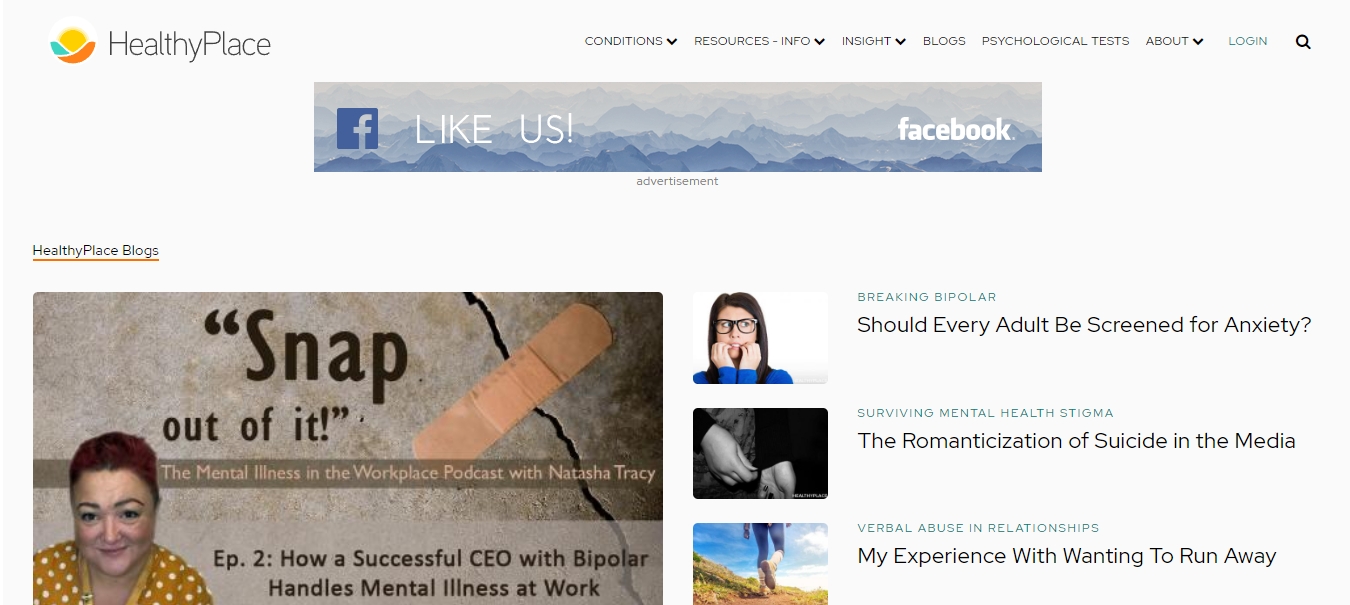Click the HealthyPlace sun logo
This screenshot has width=1350, height=605.
coord(73,43)
